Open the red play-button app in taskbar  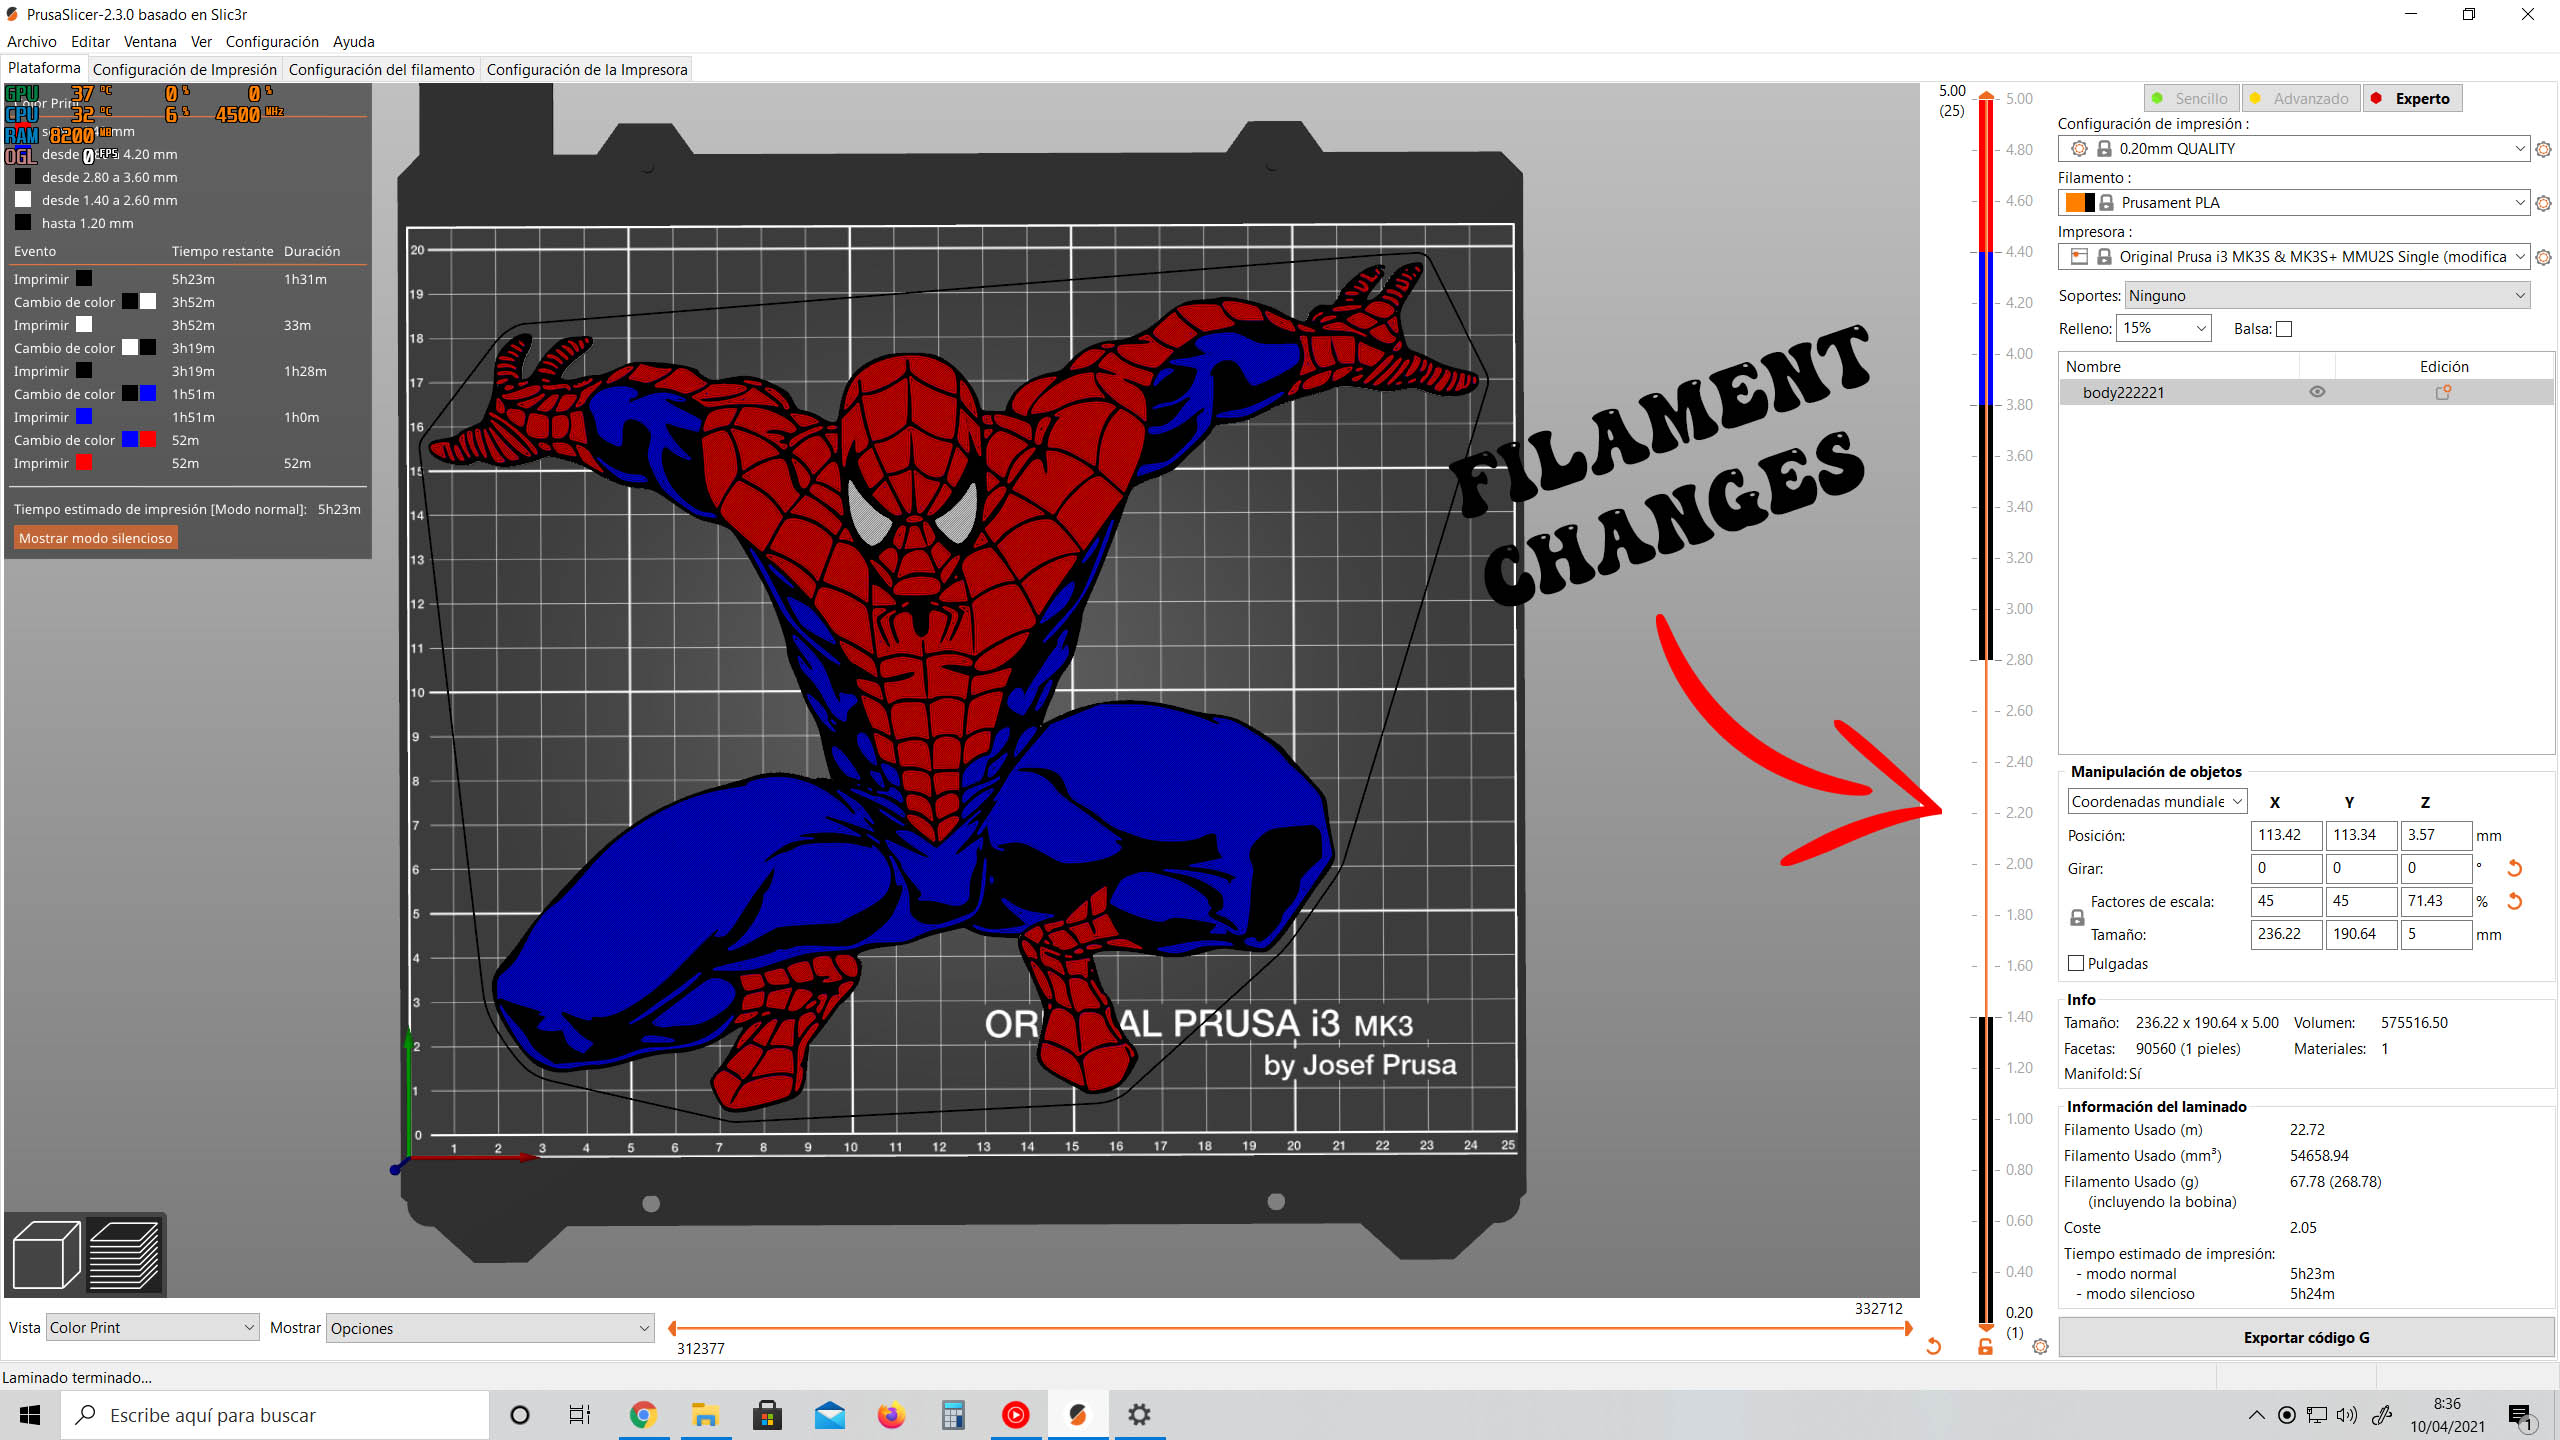click(1015, 1415)
